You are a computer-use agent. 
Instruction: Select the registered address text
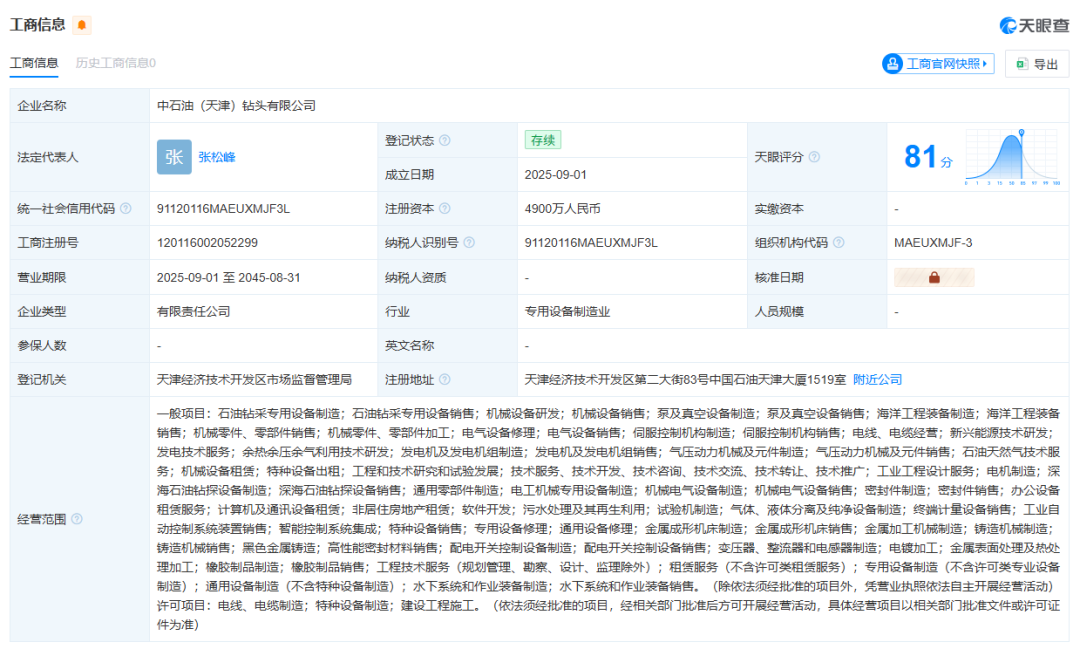(685, 380)
